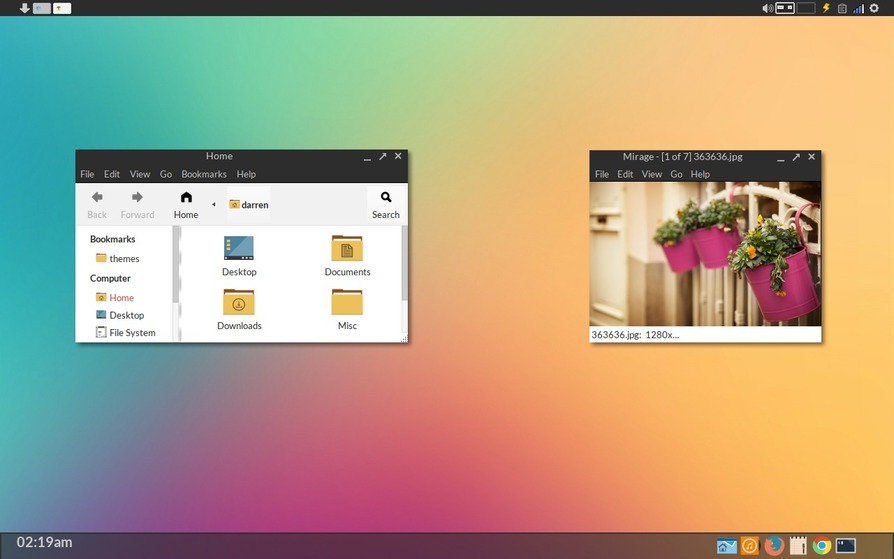
Task: Select the first window thumbnail in top panel
Action: click(42, 8)
